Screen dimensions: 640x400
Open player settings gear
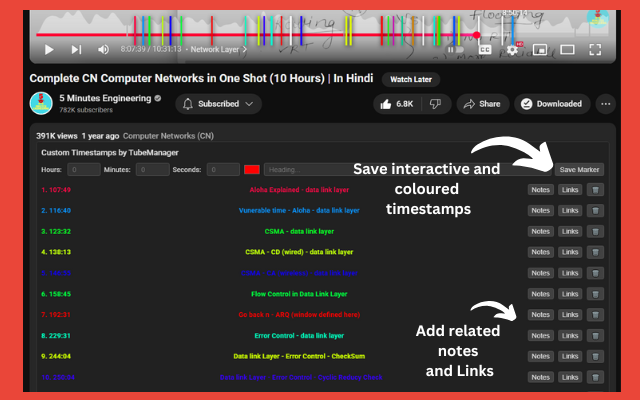click(512, 50)
